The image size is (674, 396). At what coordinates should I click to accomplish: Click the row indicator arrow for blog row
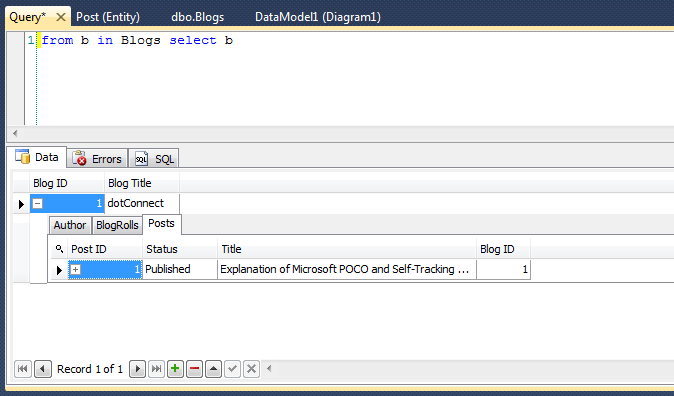coord(21,204)
